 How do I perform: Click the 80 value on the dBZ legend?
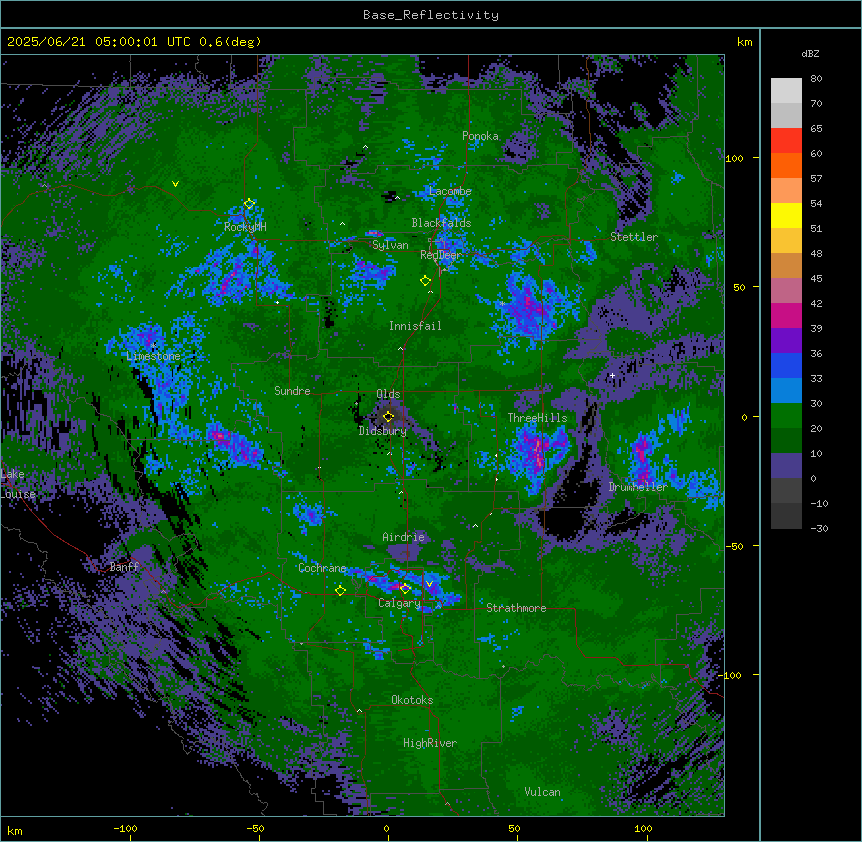pos(816,79)
